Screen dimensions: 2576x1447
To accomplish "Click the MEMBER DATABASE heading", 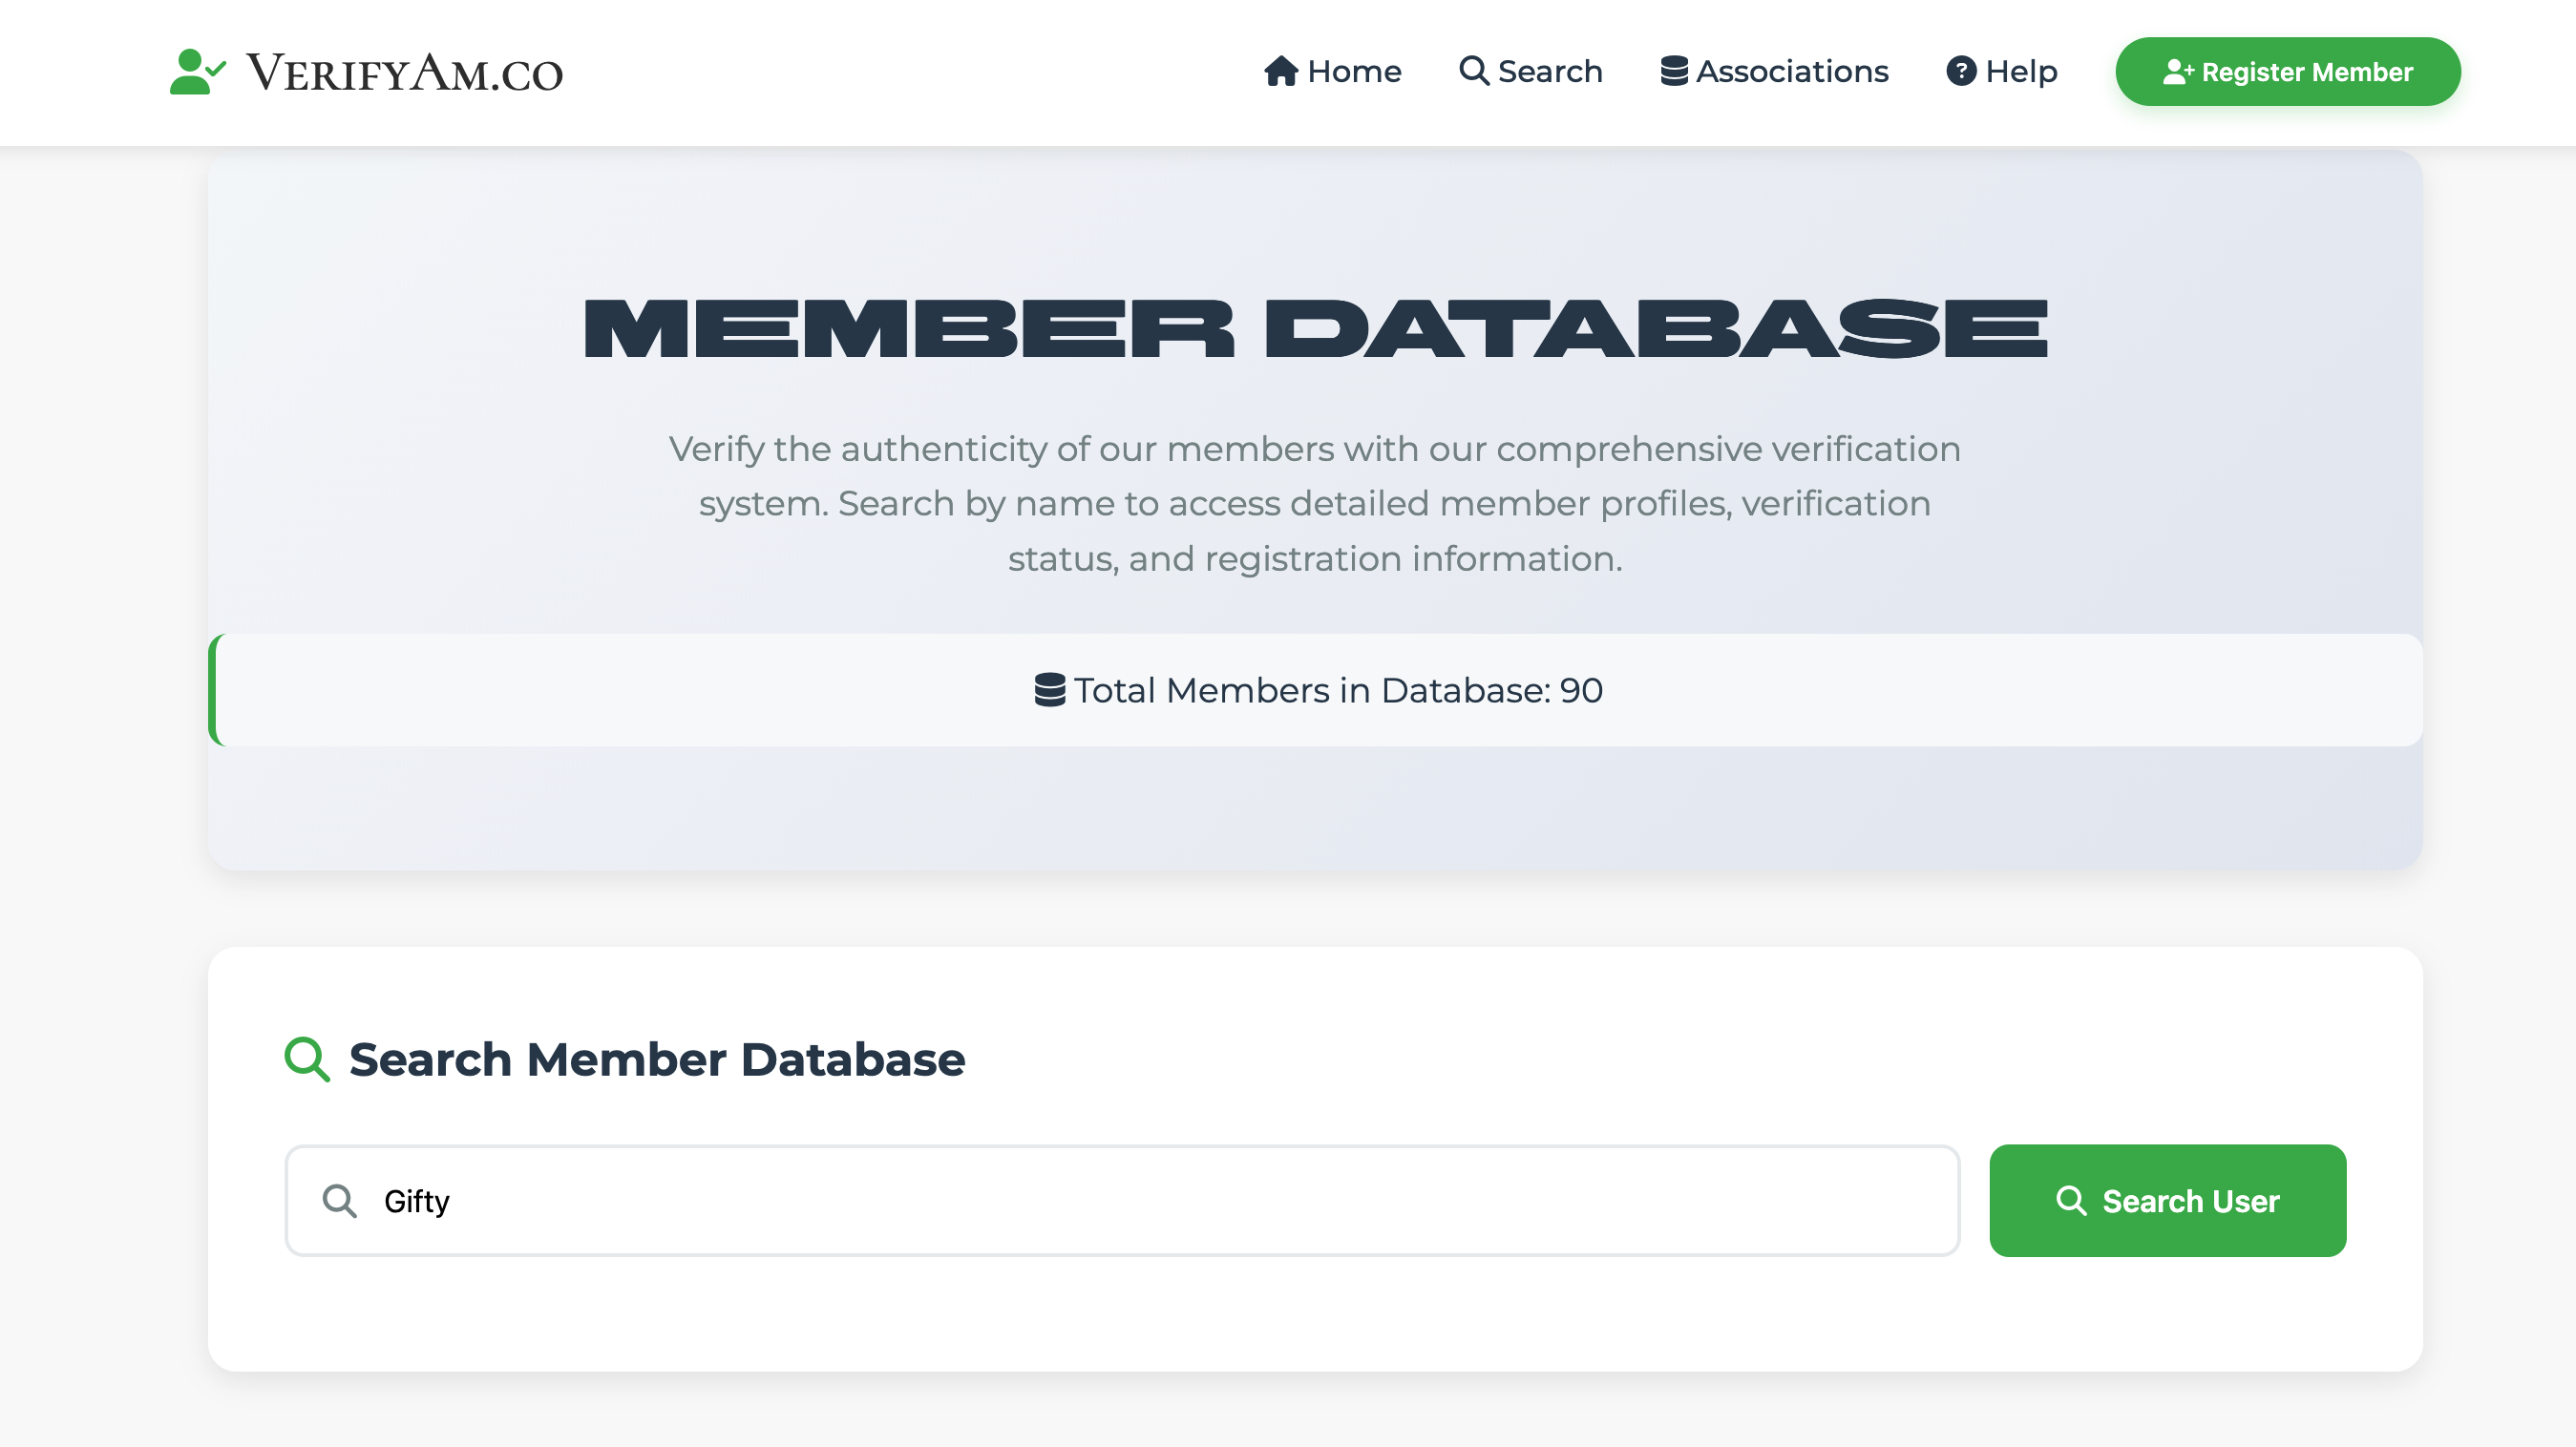I will (1314, 329).
